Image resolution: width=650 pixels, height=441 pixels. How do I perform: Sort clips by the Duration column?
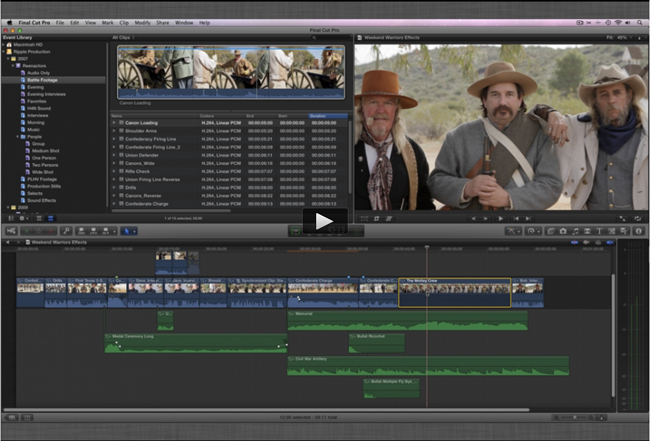327,116
